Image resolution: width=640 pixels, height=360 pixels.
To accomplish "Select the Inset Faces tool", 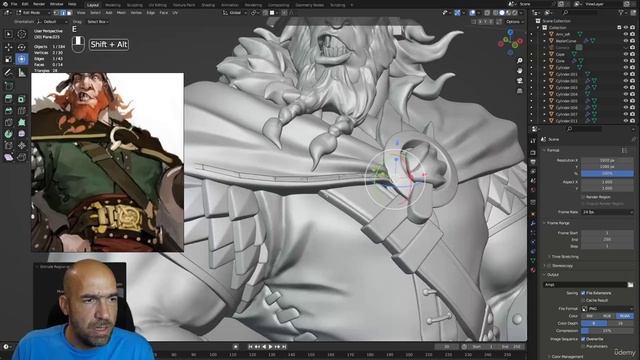I will click(x=22, y=99).
